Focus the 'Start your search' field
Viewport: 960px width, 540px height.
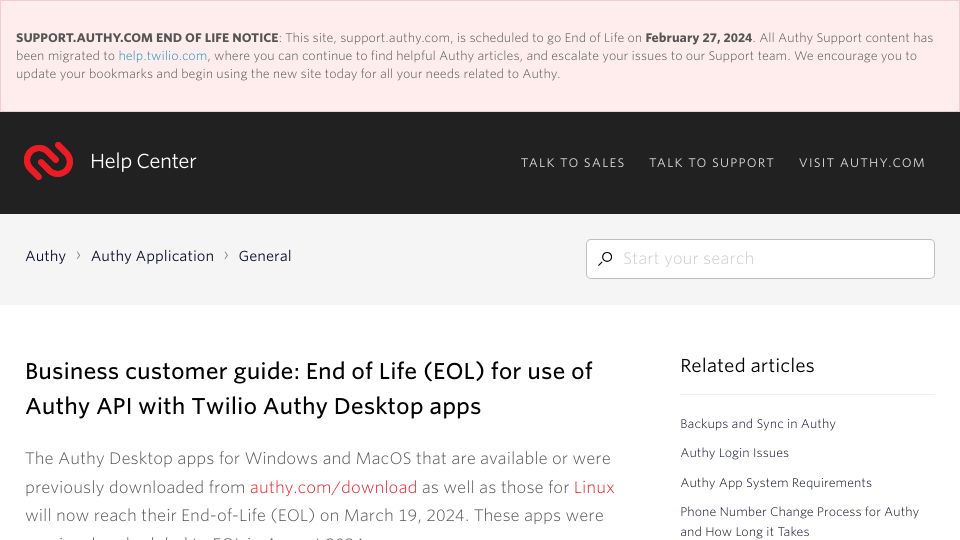(x=760, y=259)
